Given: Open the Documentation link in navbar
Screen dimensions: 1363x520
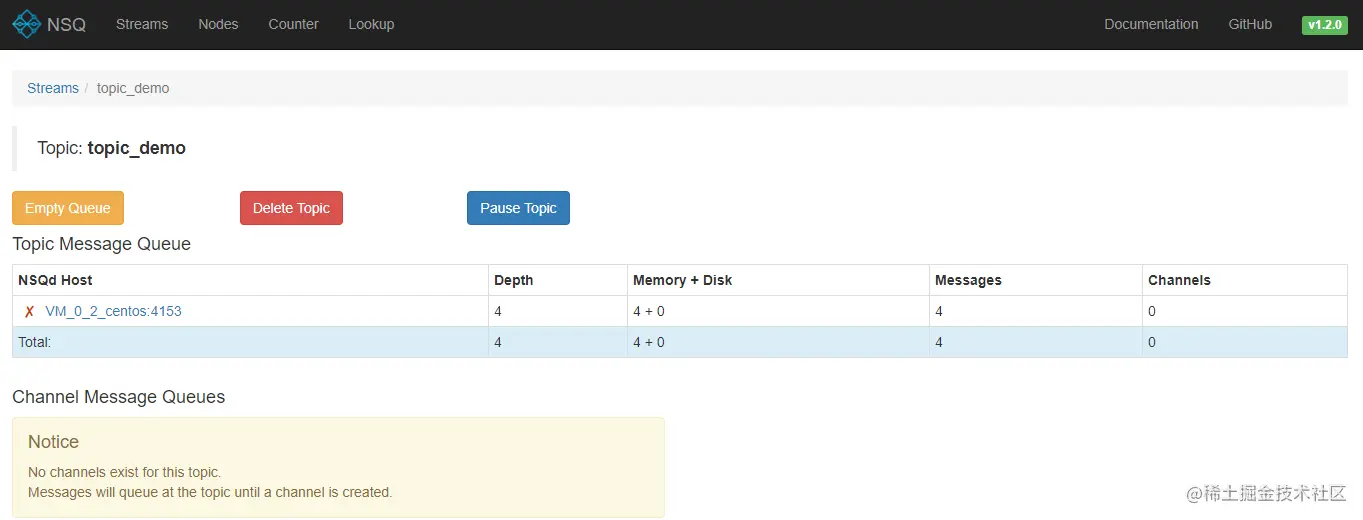Looking at the screenshot, I should click(x=1151, y=24).
